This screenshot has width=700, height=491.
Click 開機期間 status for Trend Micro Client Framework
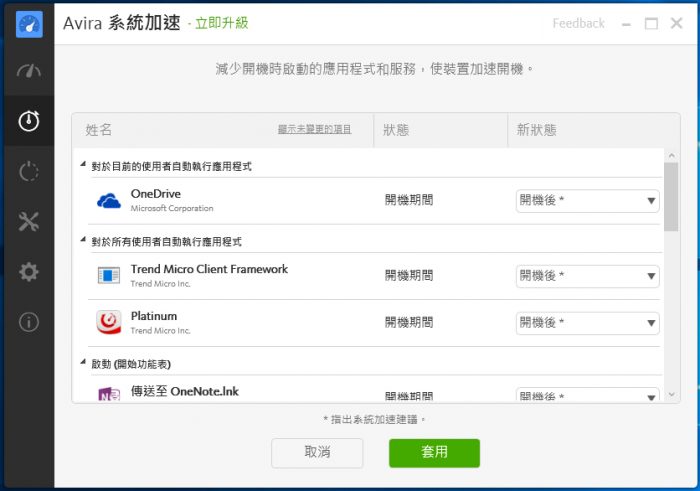pyautogui.click(x=409, y=275)
